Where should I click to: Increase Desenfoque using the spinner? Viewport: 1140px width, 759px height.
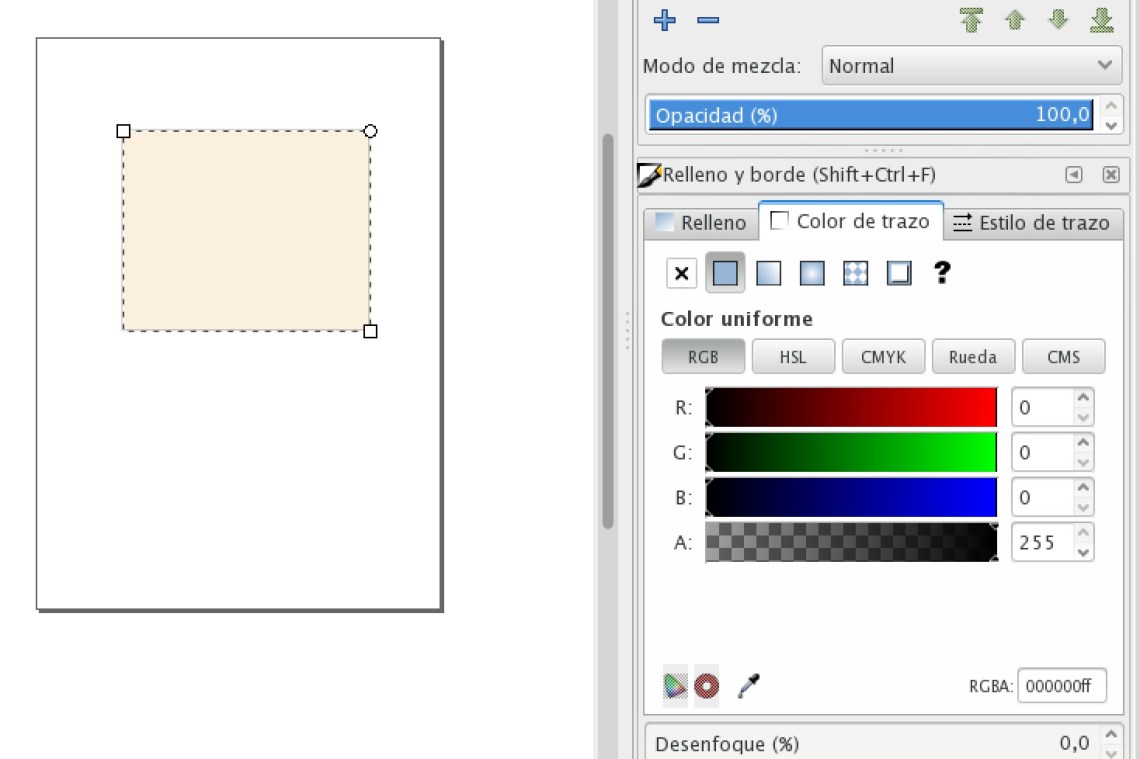1110,737
